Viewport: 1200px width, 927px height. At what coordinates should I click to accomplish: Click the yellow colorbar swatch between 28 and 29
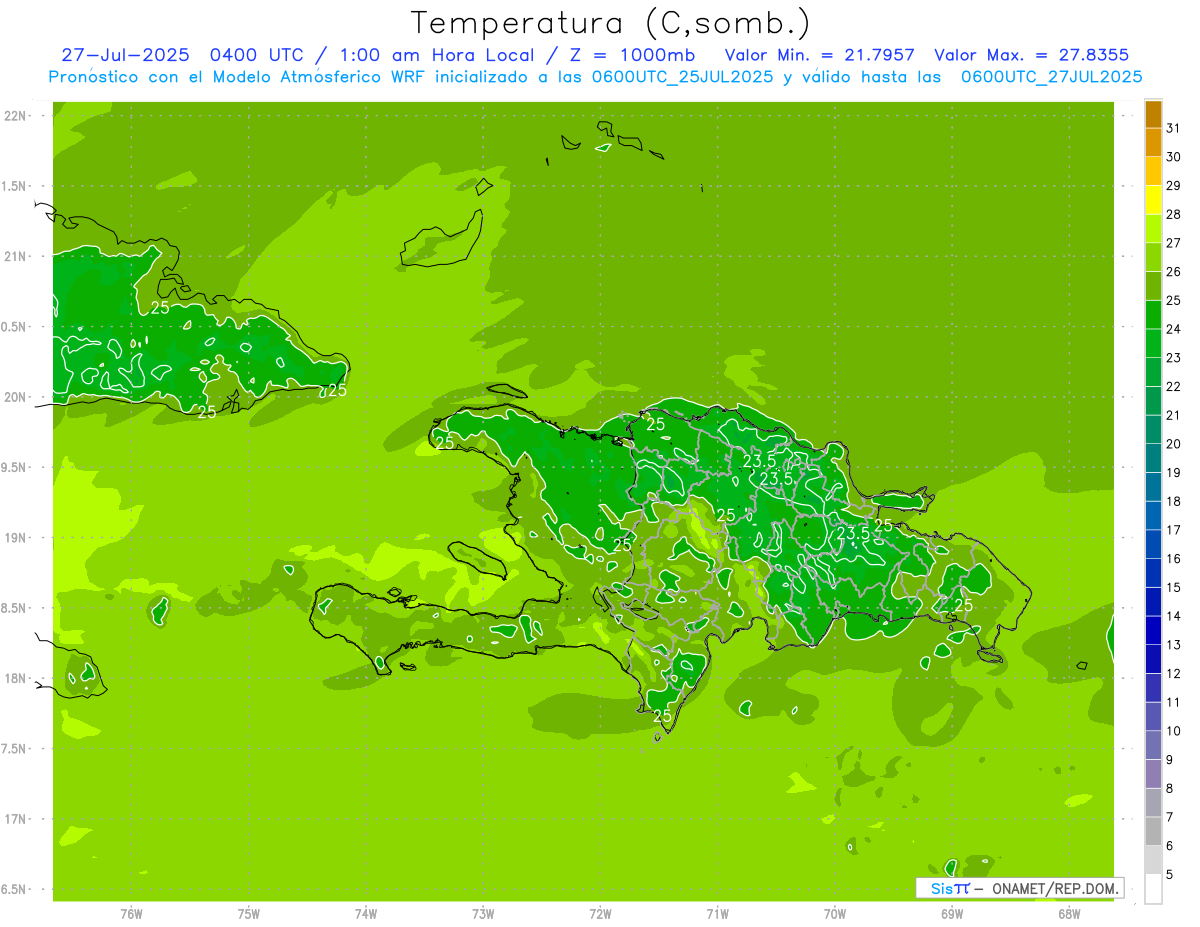pos(1153,200)
